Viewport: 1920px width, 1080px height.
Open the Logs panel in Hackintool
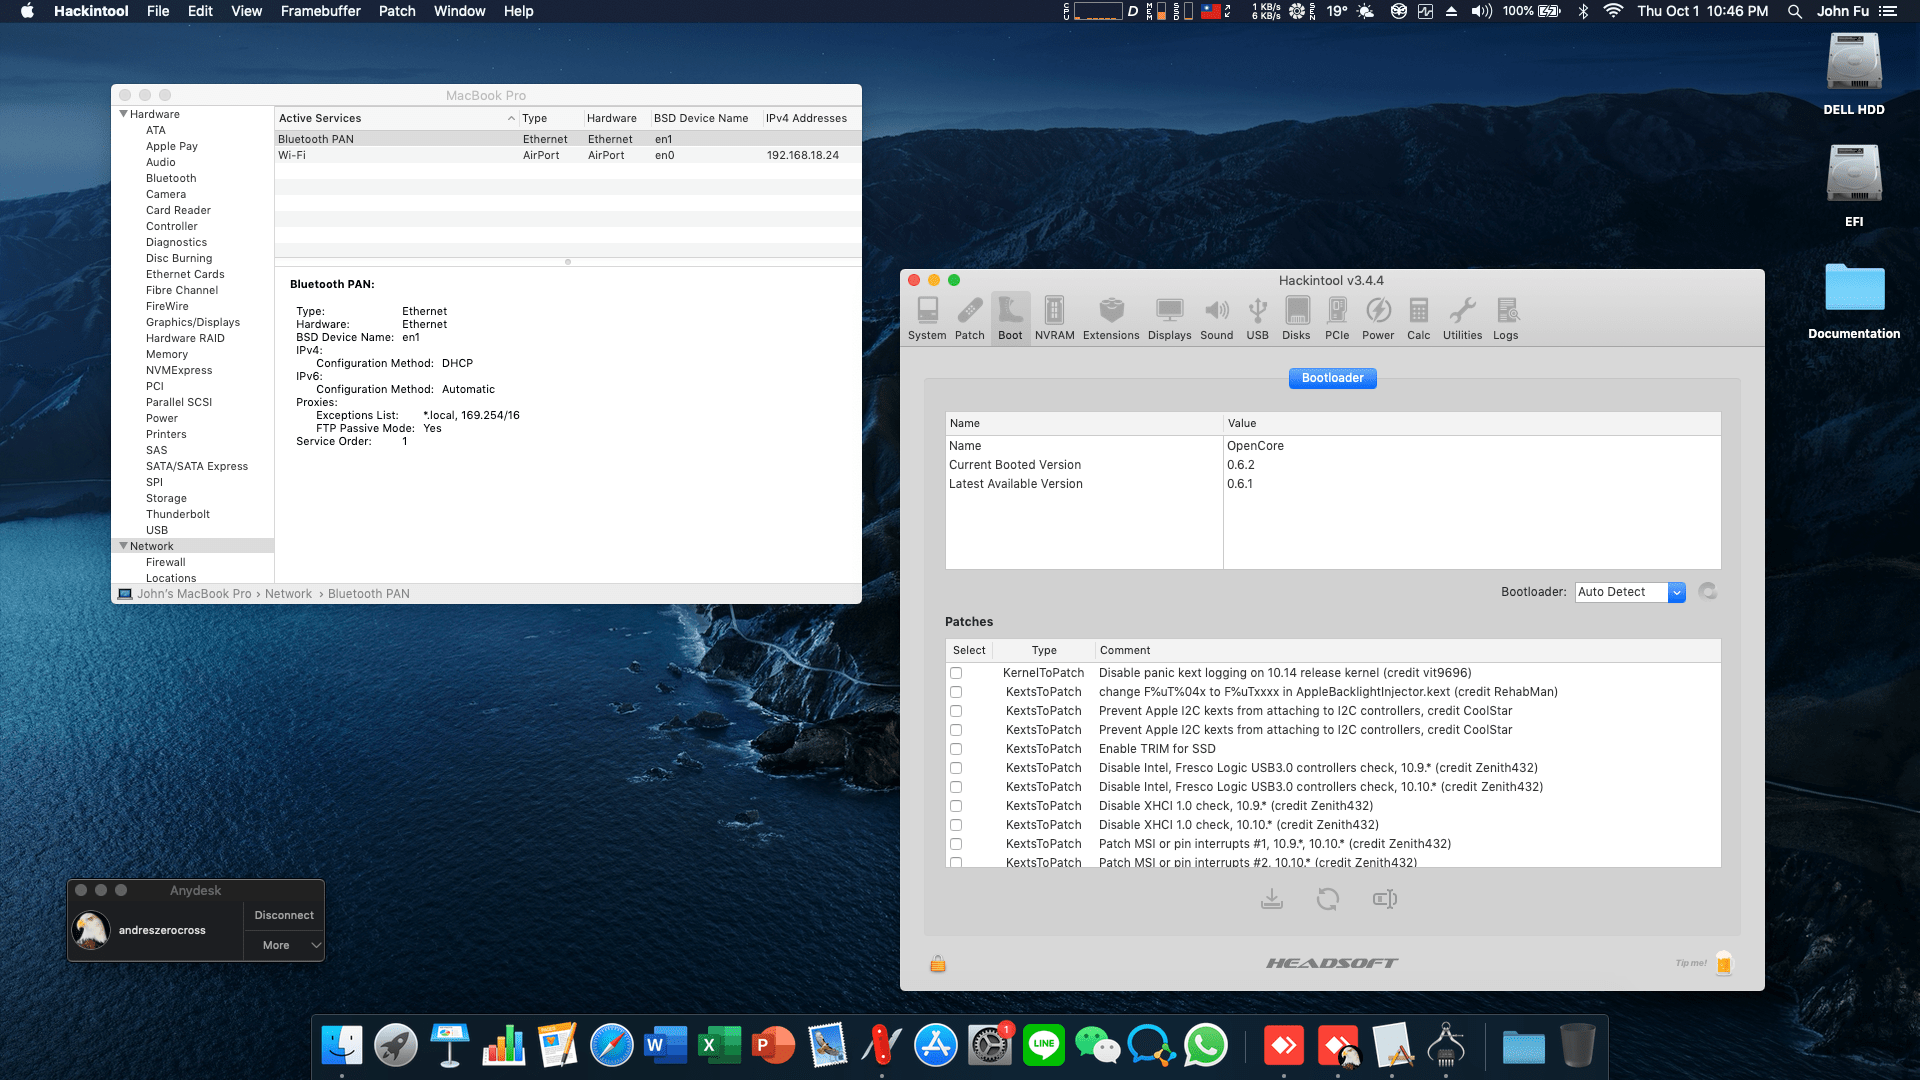point(1506,317)
